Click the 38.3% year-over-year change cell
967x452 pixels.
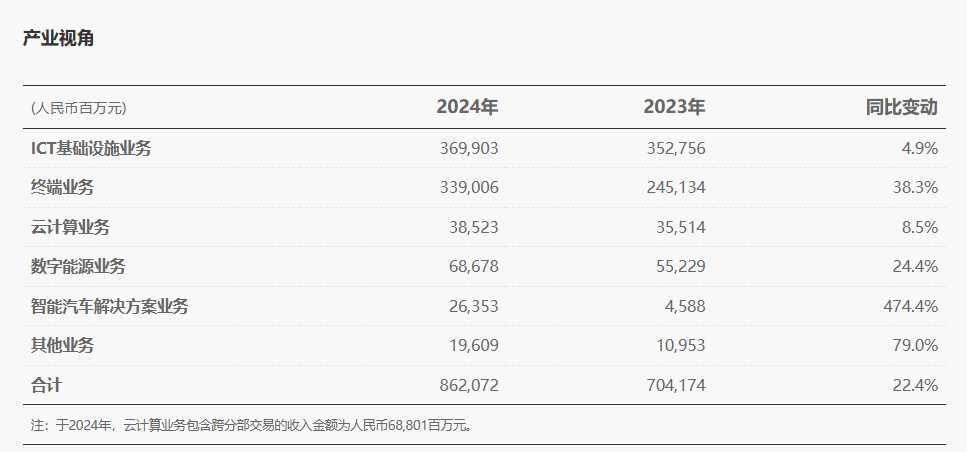(x=913, y=187)
